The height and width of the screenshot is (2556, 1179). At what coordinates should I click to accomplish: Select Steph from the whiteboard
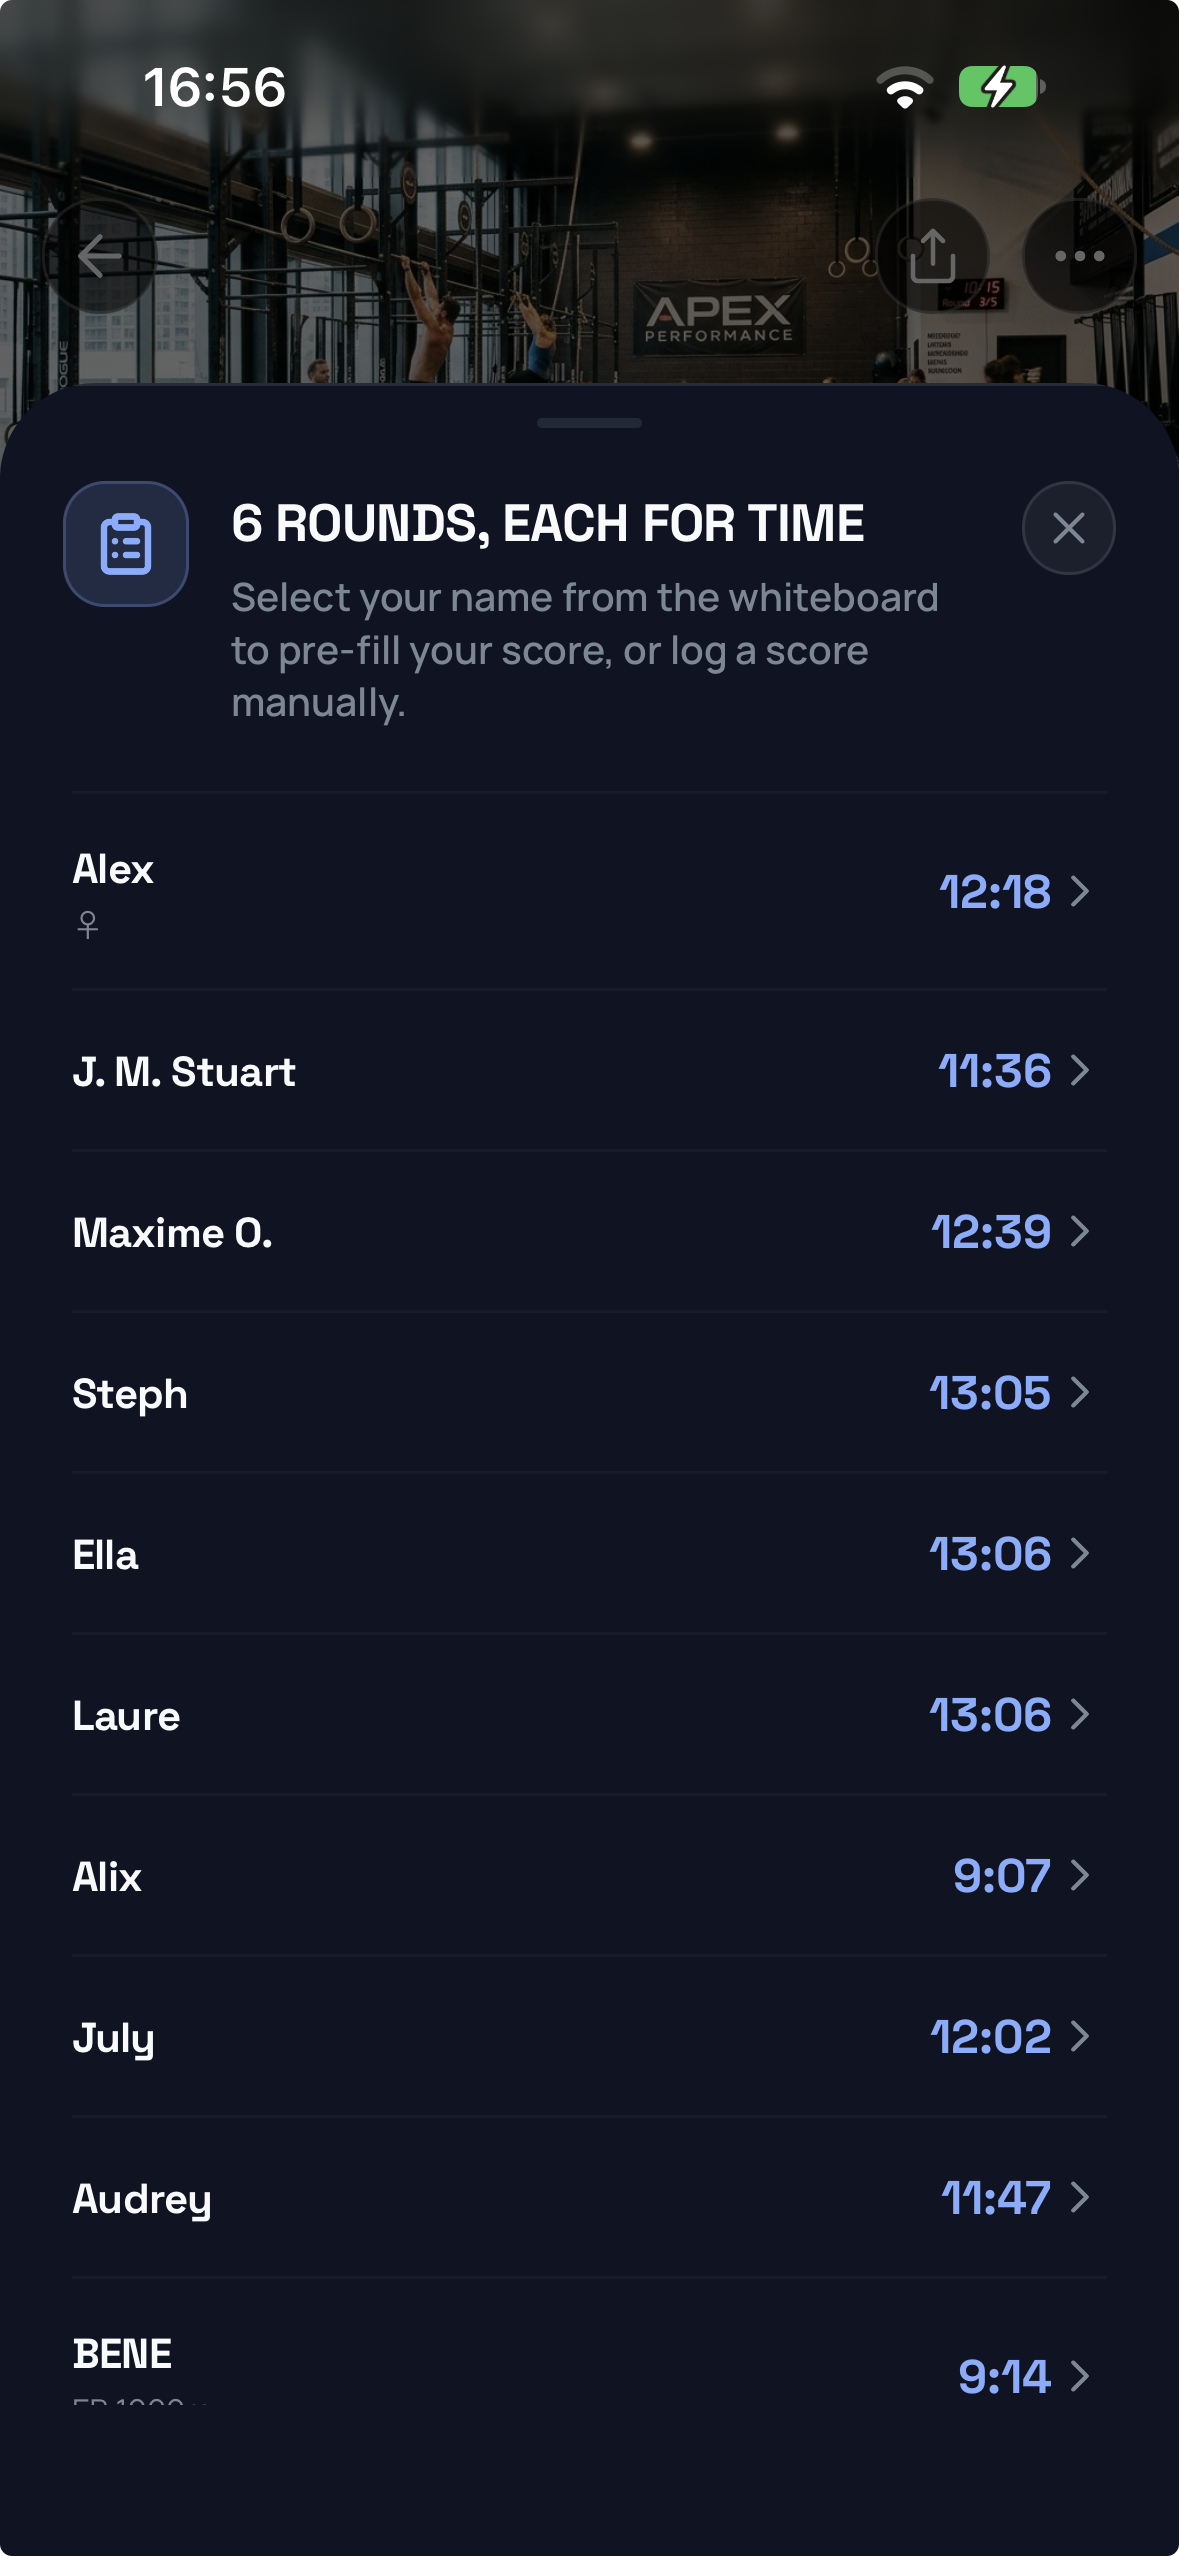click(x=589, y=1392)
